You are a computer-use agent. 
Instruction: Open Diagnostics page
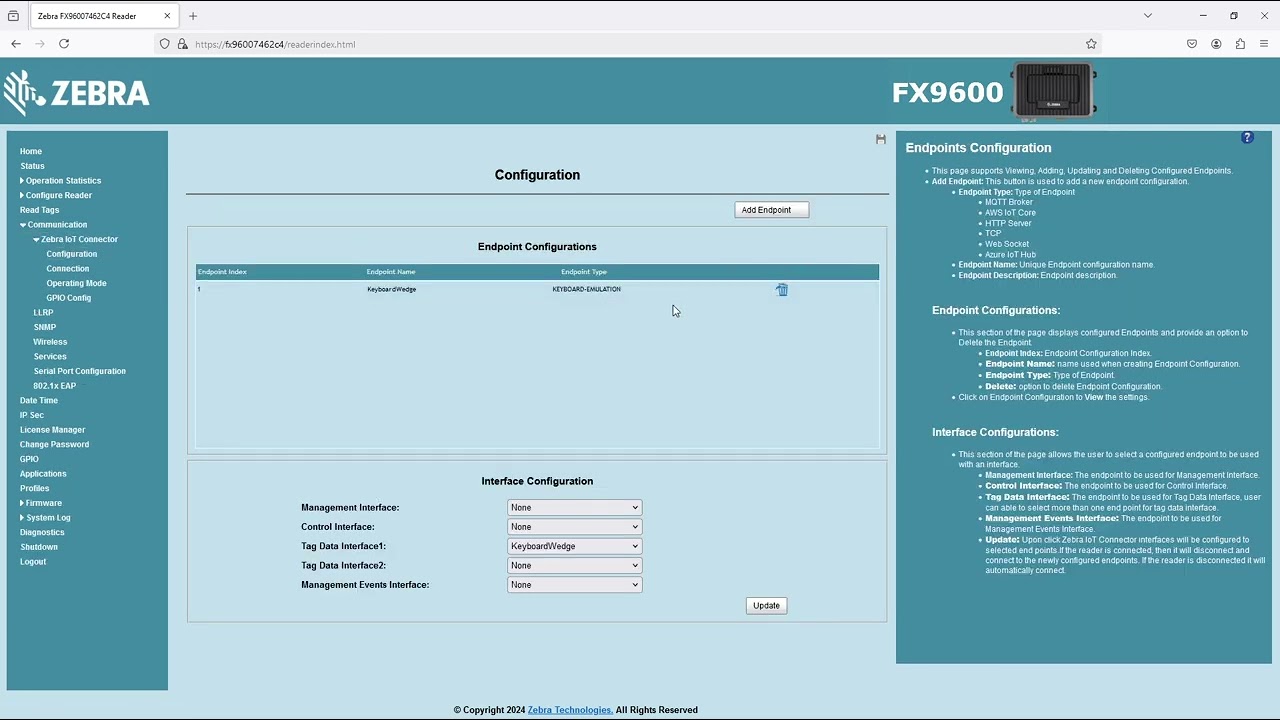click(x=42, y=533)
